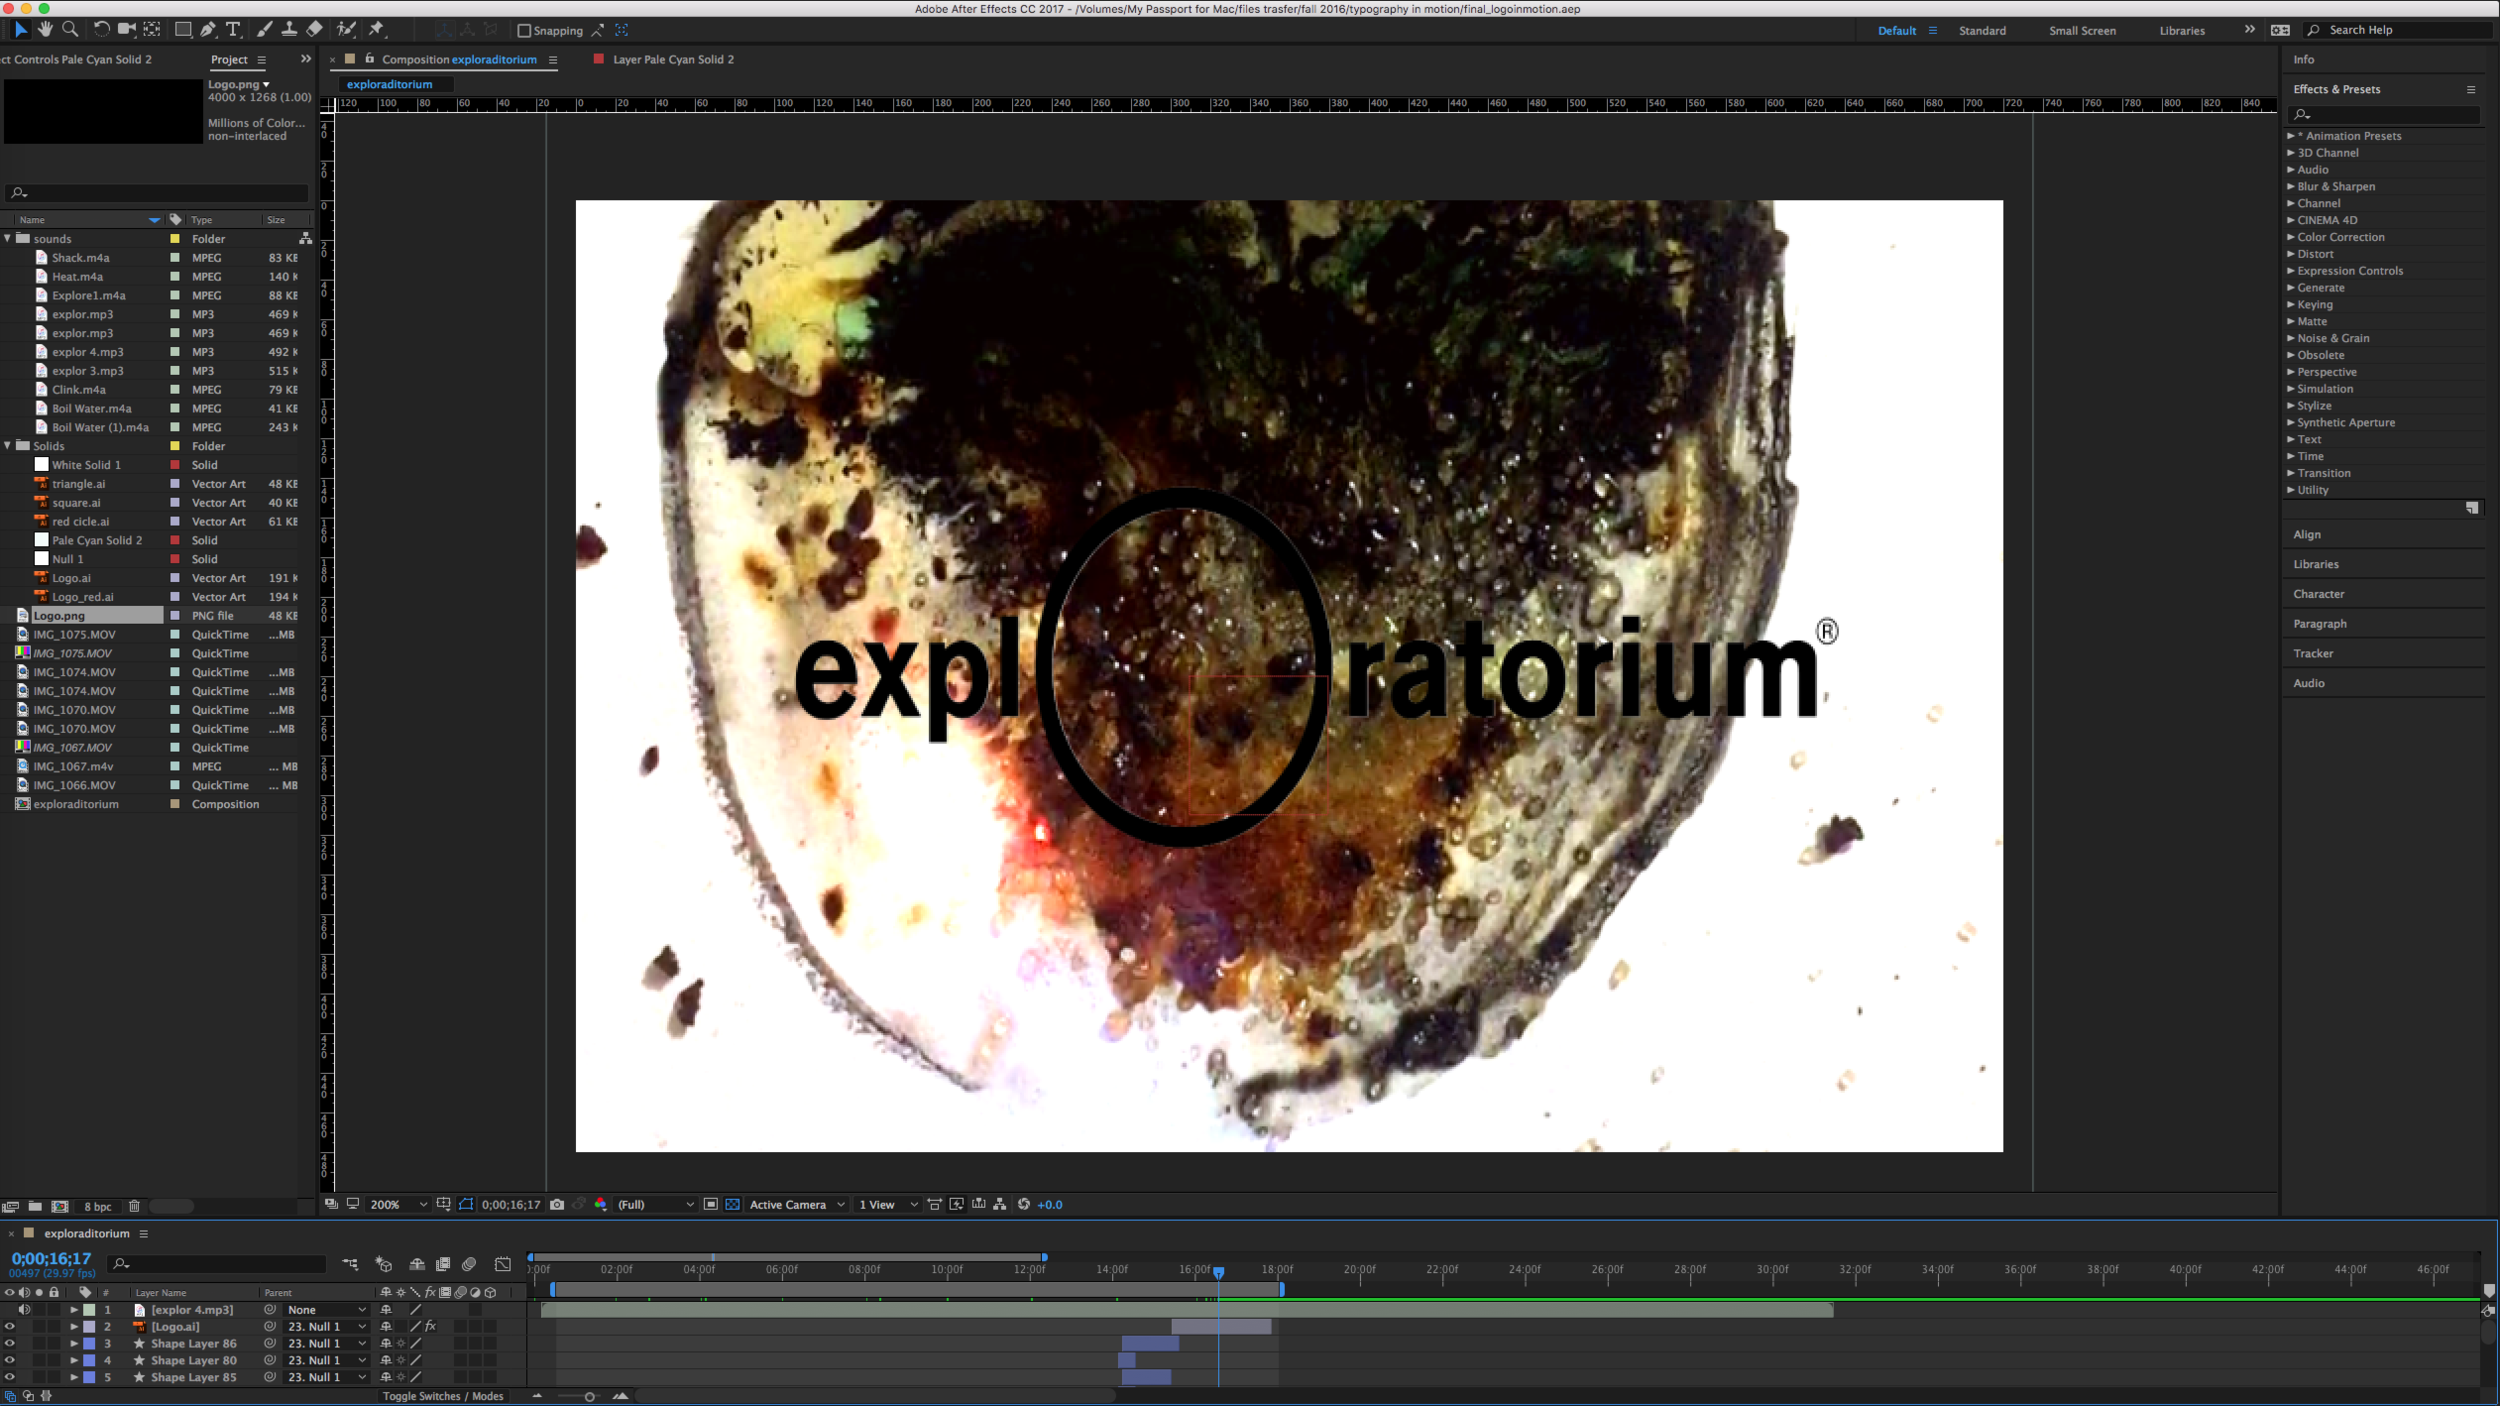The image size is (2500, 1406).
Task: Select the Zoom tool in toolbar
Action: tap(70, 29)
